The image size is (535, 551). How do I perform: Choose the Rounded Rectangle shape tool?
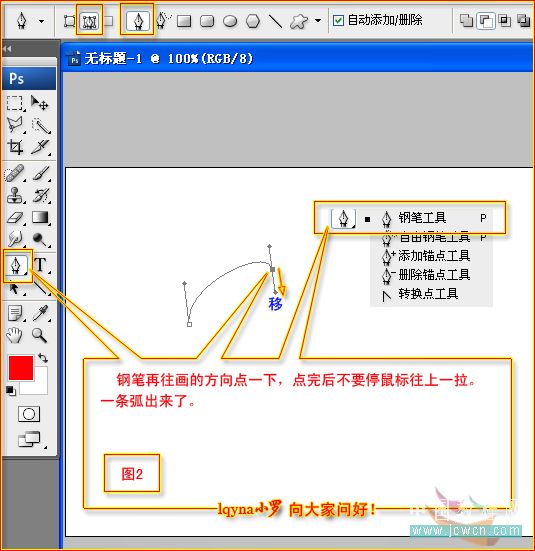coord(207,21)
